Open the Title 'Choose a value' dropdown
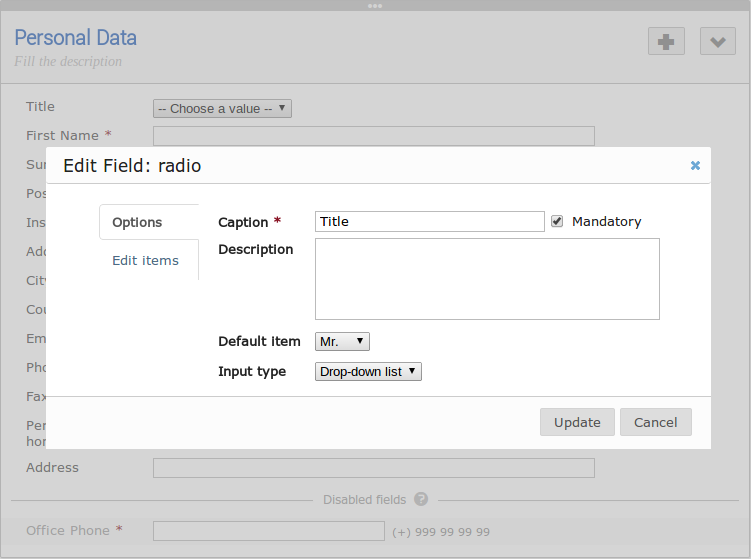Image resolution: width=751 pixels, height=559 pixels. pos(222,109)
